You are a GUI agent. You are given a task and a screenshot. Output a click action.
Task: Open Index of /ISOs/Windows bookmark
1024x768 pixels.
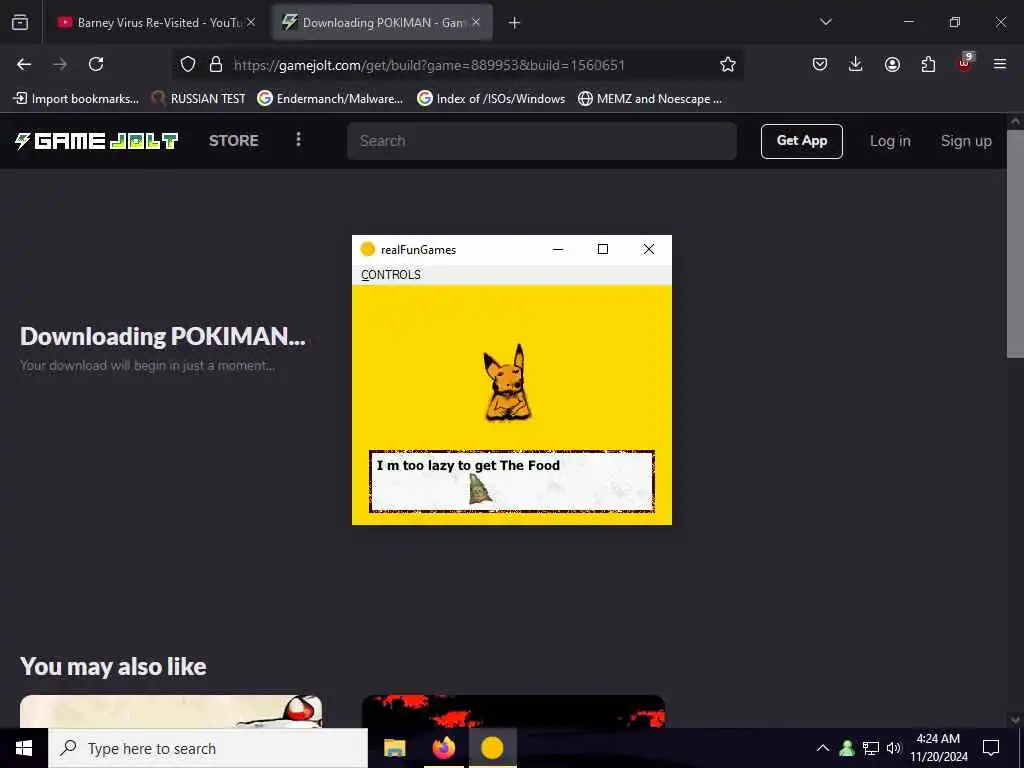click(491, 99)
